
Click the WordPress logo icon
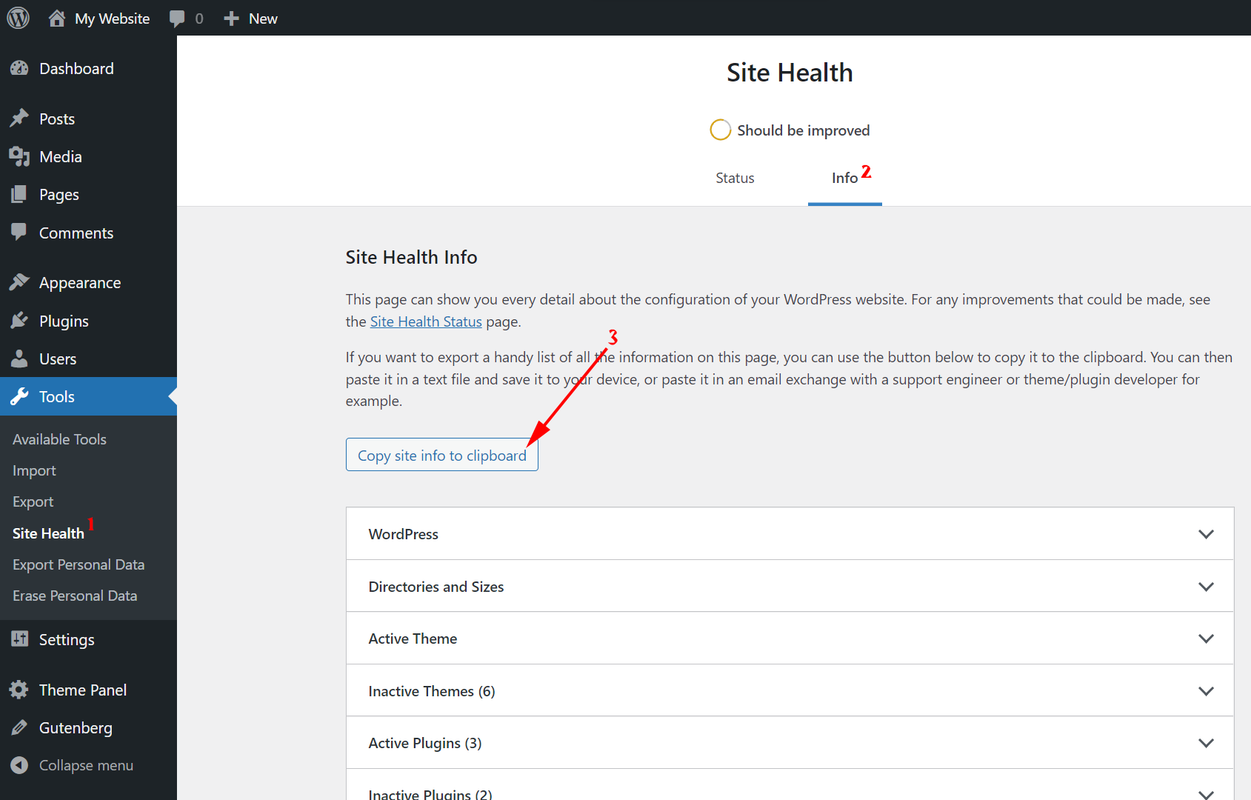pos(18,18)
